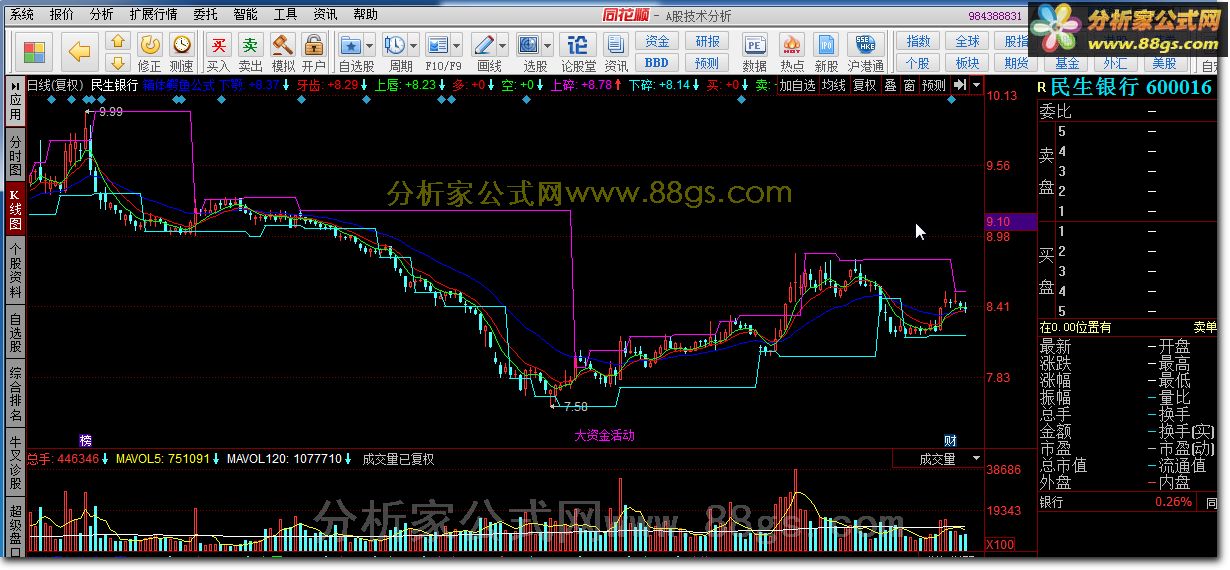This screenshot has height=570, width=1230.
Task: Toggle 复权 price adjustment on chart
Action: click(x=865, y=86)
